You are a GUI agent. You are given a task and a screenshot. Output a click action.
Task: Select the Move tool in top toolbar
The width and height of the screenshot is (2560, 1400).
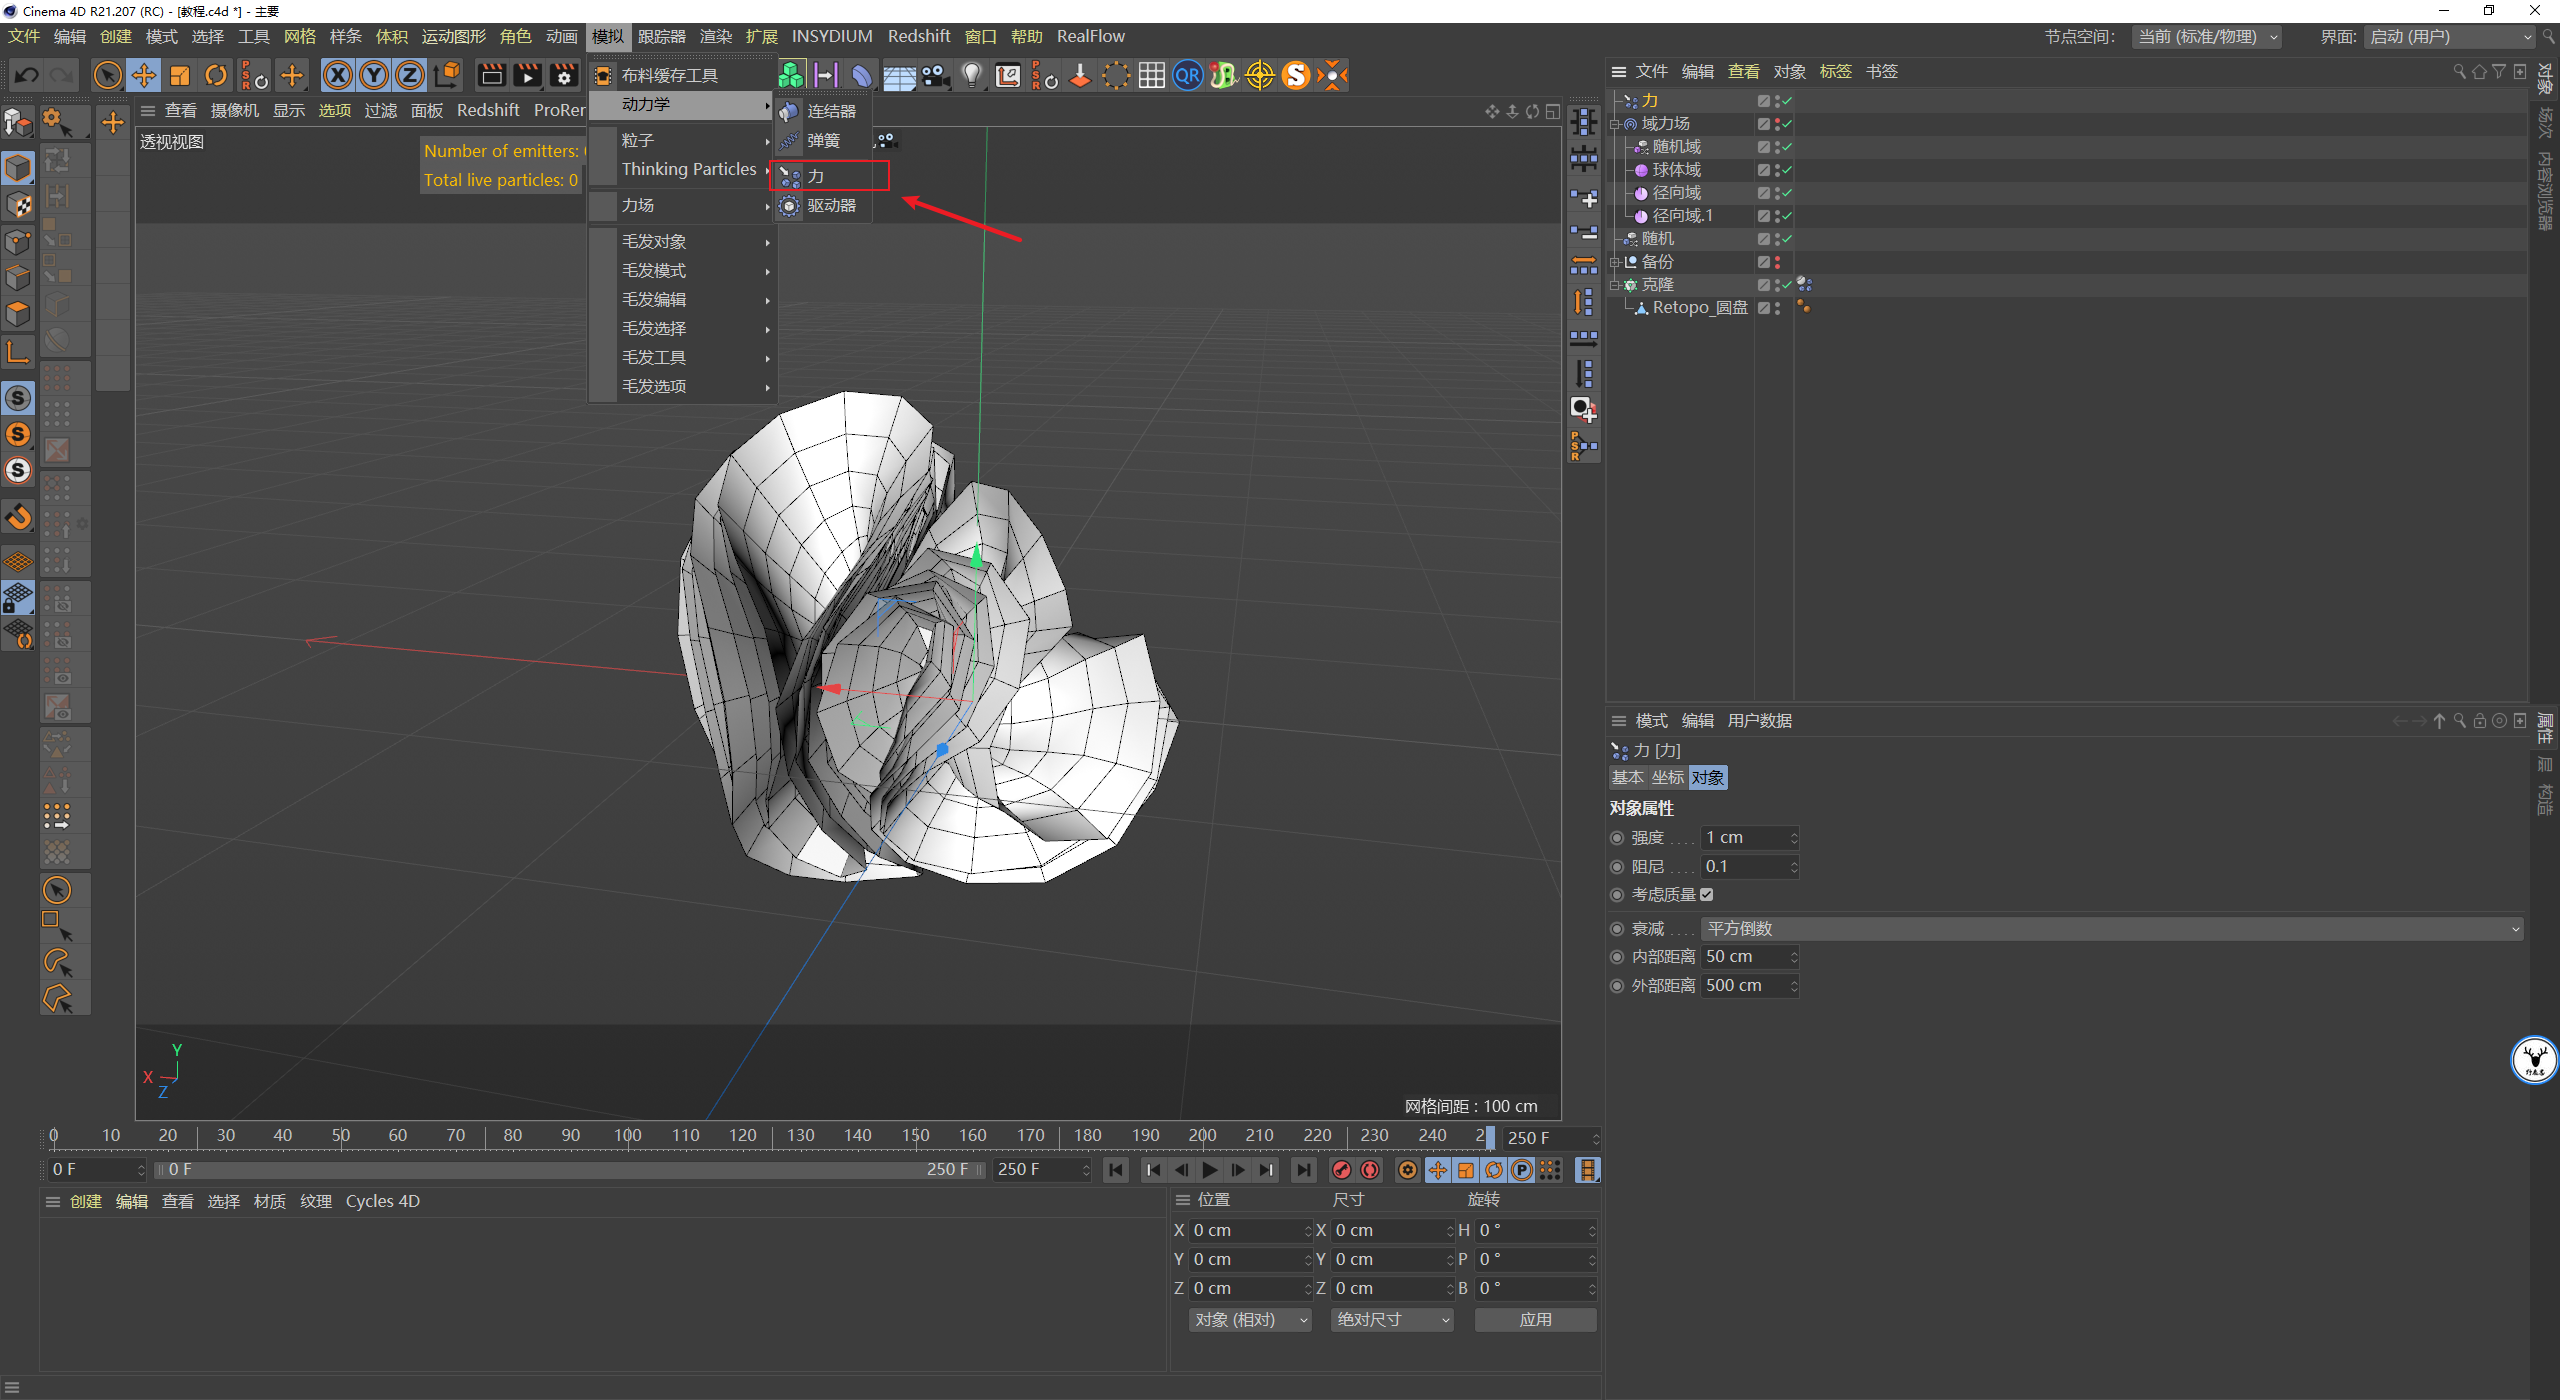[x=144, y=75]
